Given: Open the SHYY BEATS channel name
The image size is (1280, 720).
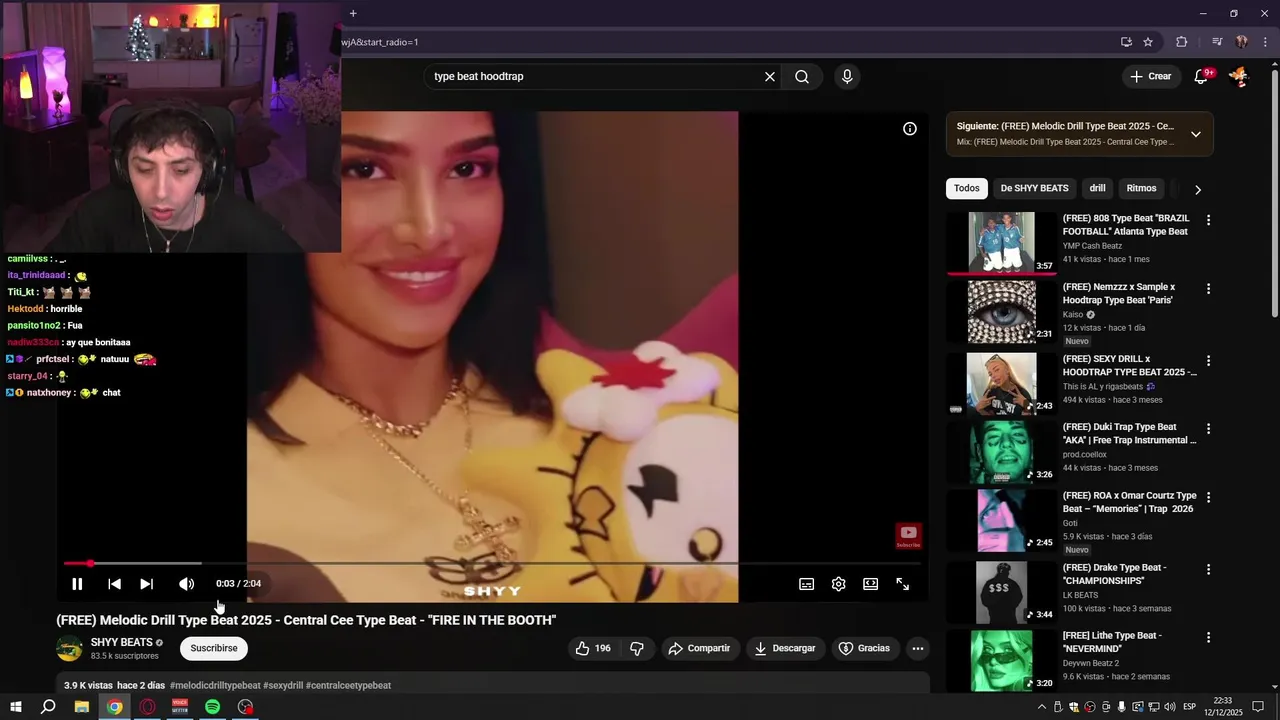Looking at the screenshot, I should click(x=122, y=642).
